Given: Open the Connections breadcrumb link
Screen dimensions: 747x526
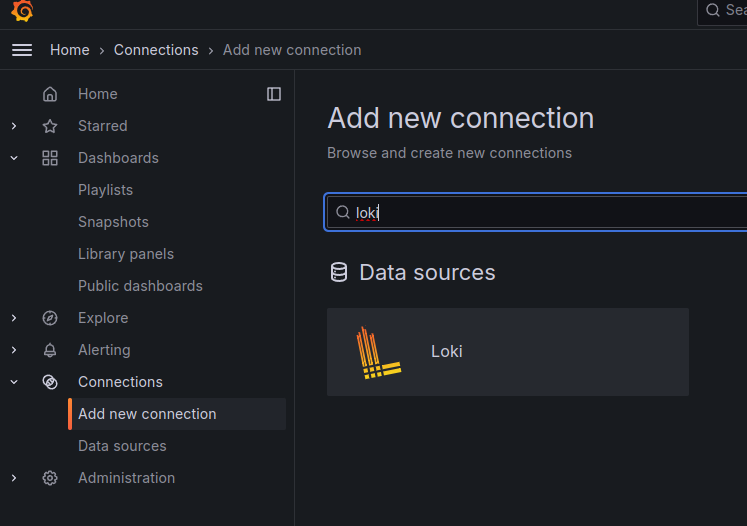Looking at the screenshot, I should [x=156, y=50].
